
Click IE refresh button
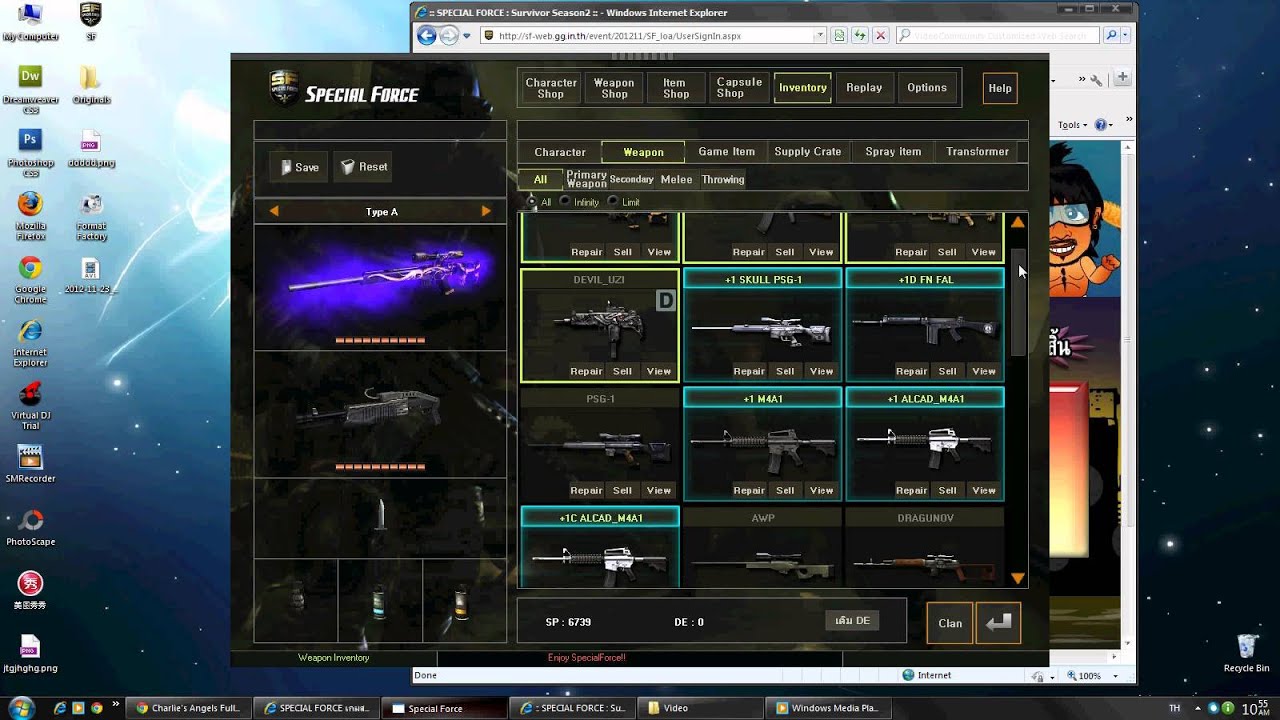point(860,35)
